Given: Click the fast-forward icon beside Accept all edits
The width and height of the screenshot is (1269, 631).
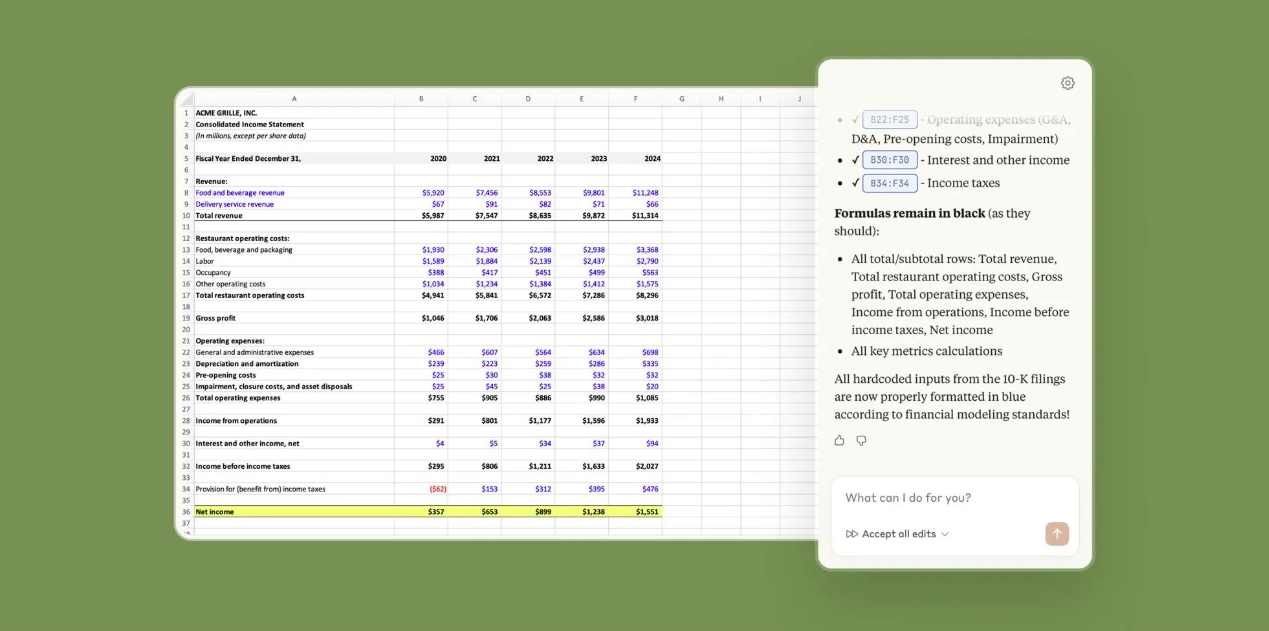Looking at the screenshot, I should click(852, 534).
